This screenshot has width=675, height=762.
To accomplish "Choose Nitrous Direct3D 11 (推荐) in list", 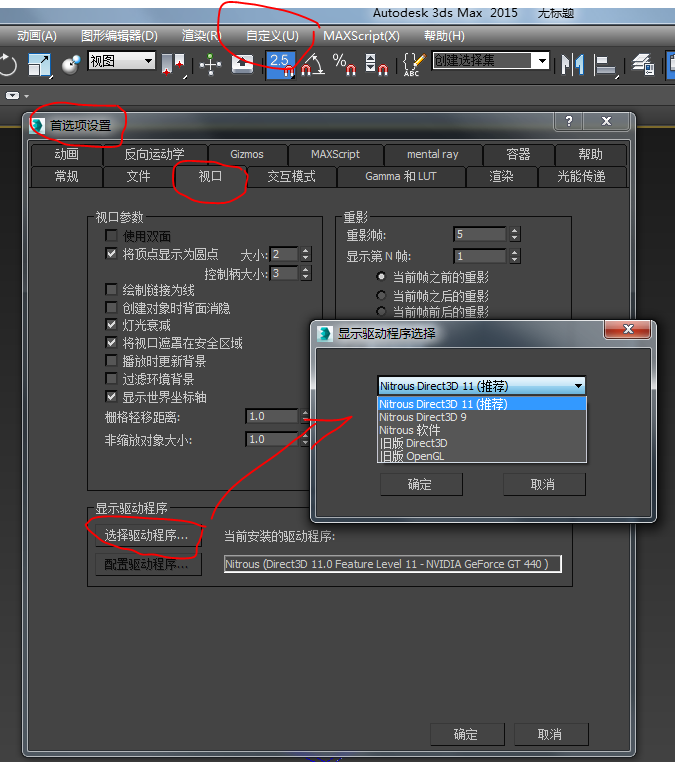I will [482, 404].
